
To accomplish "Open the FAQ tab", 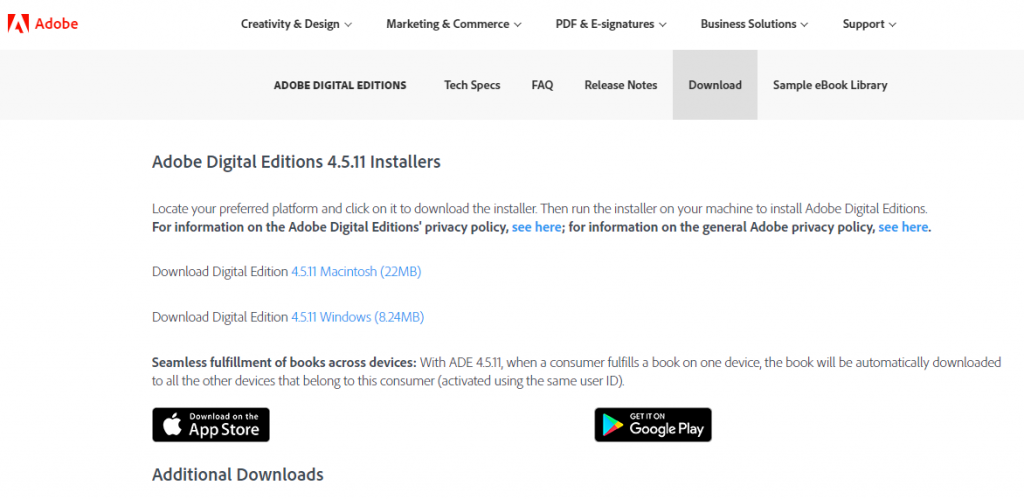I will click(542, 85).
